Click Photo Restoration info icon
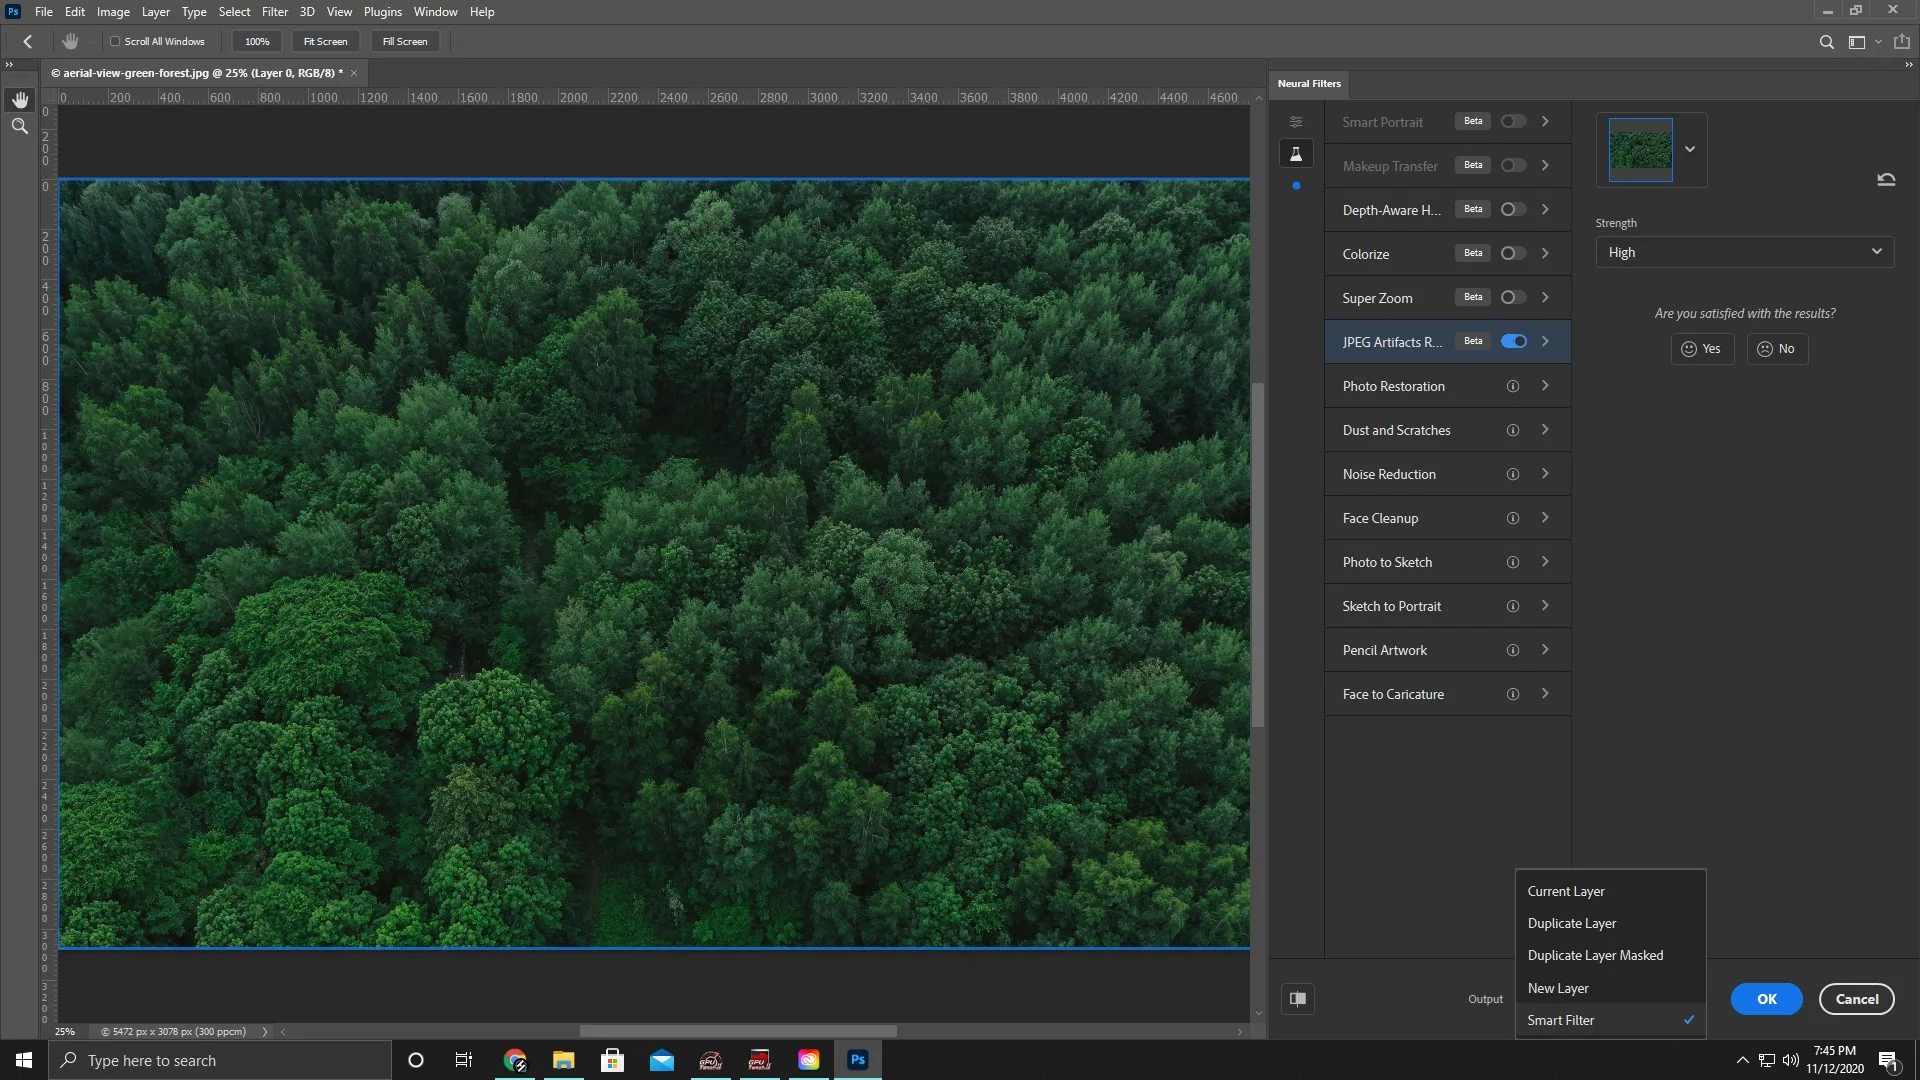 [x=1513, y=386]
